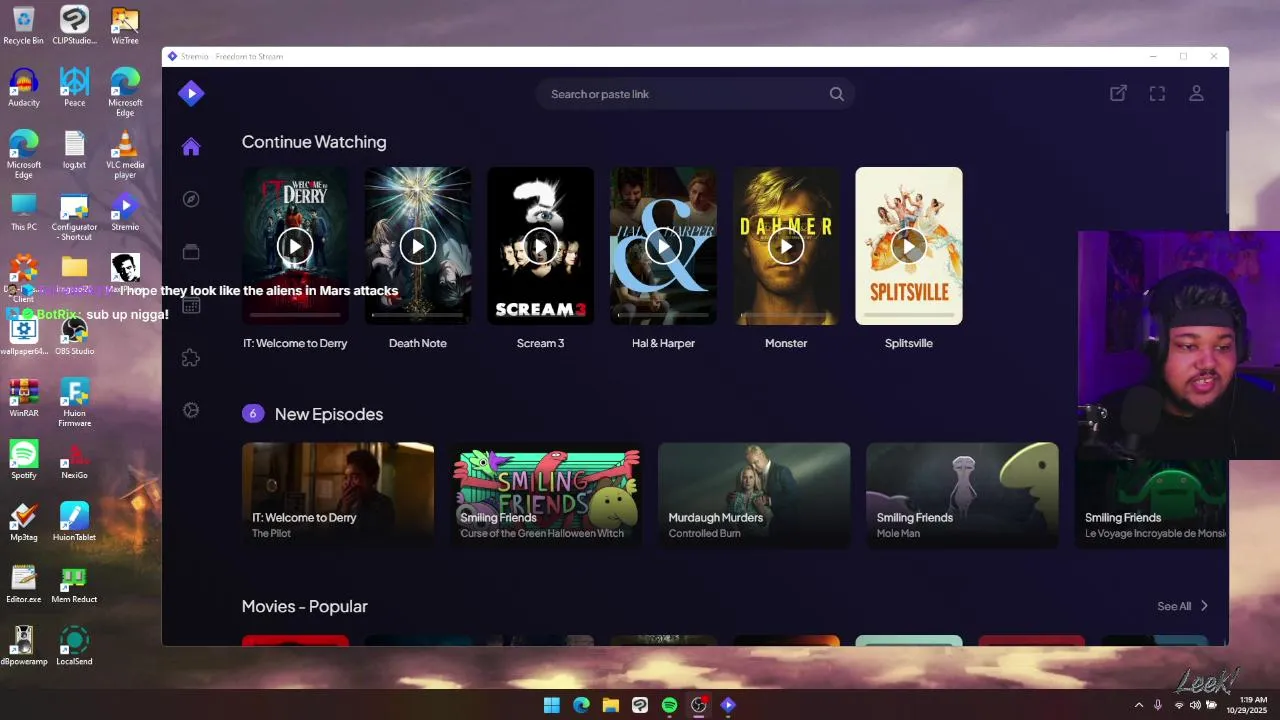
Task: Open the Board home icon in Stremio sidebar
Action: 191,147
